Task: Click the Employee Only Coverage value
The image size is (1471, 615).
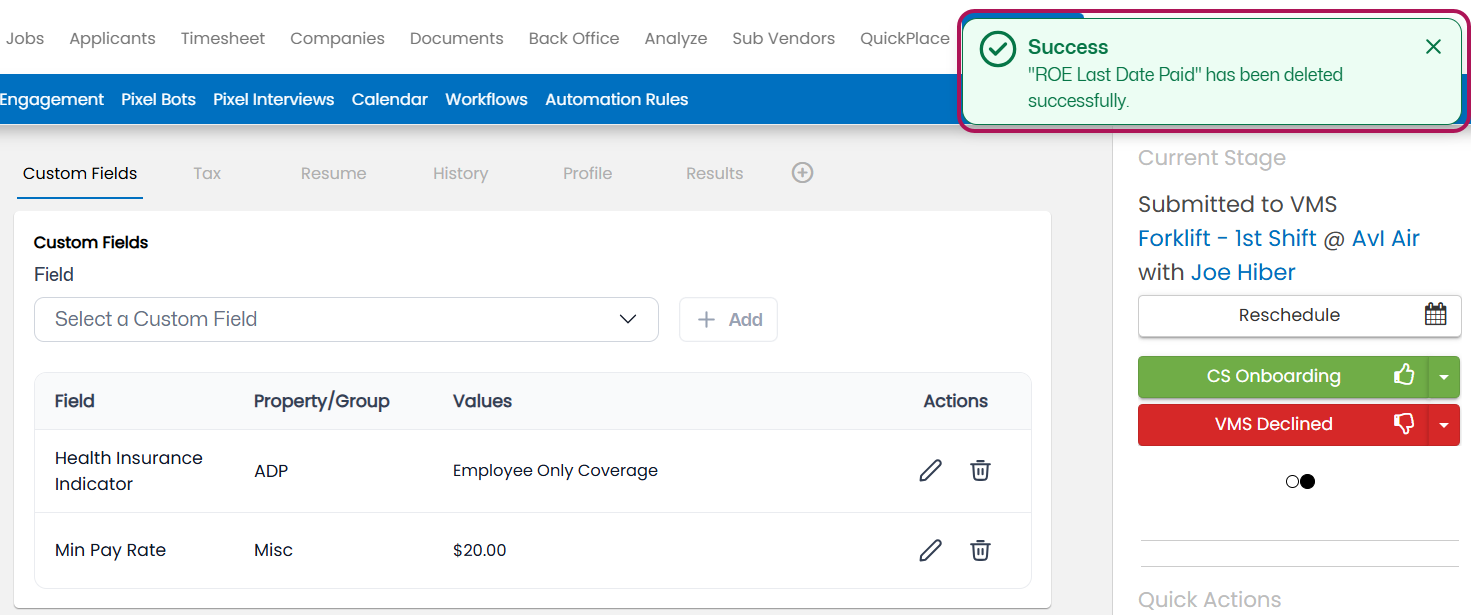Action: click(555, 470)
